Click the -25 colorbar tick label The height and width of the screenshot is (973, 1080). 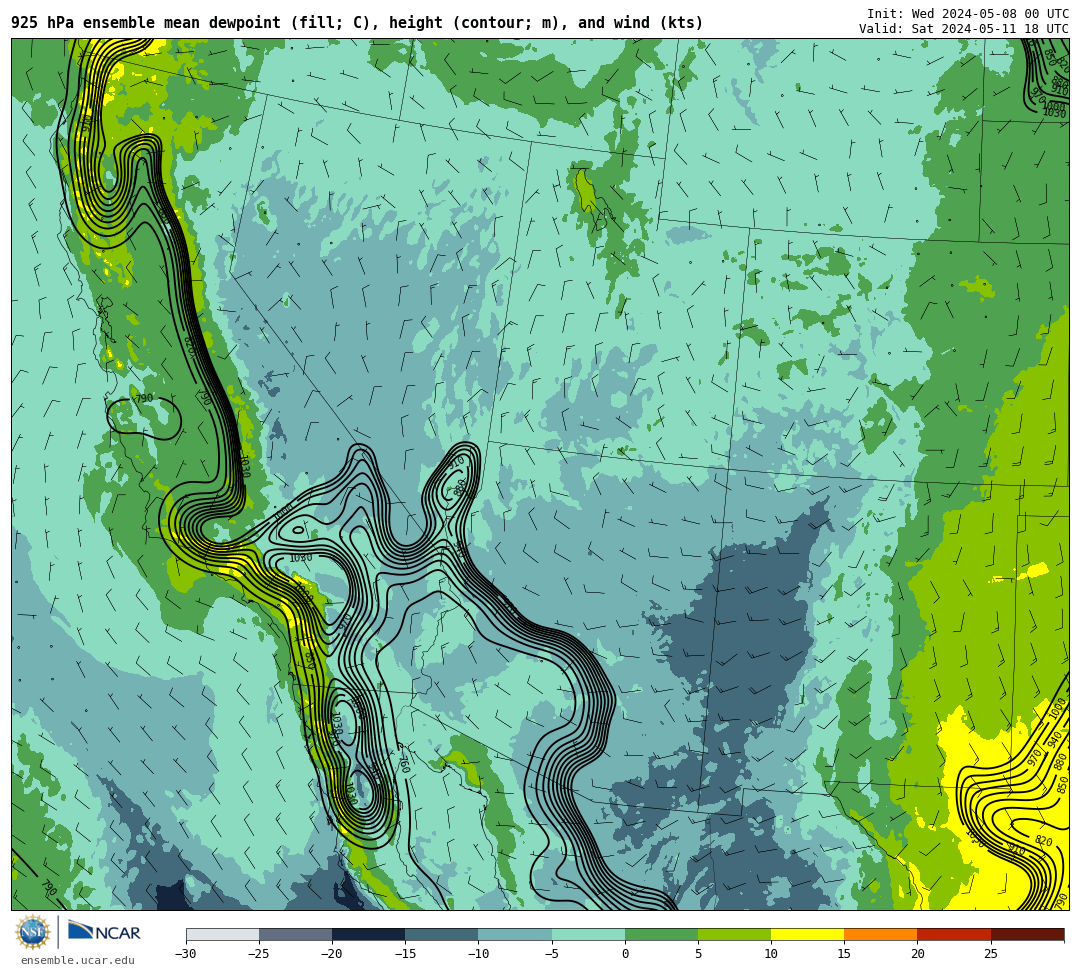point(259,954)
